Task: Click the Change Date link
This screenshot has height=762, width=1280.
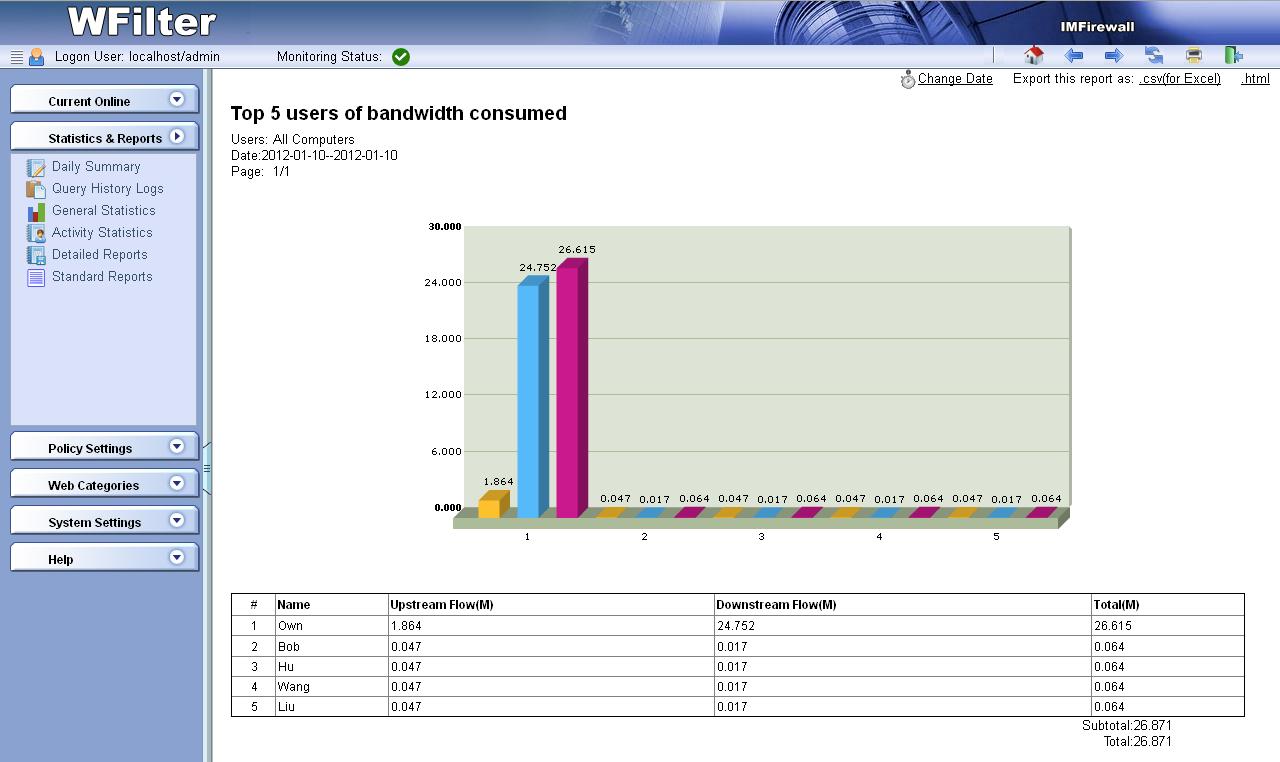Action: pos(954,79)
